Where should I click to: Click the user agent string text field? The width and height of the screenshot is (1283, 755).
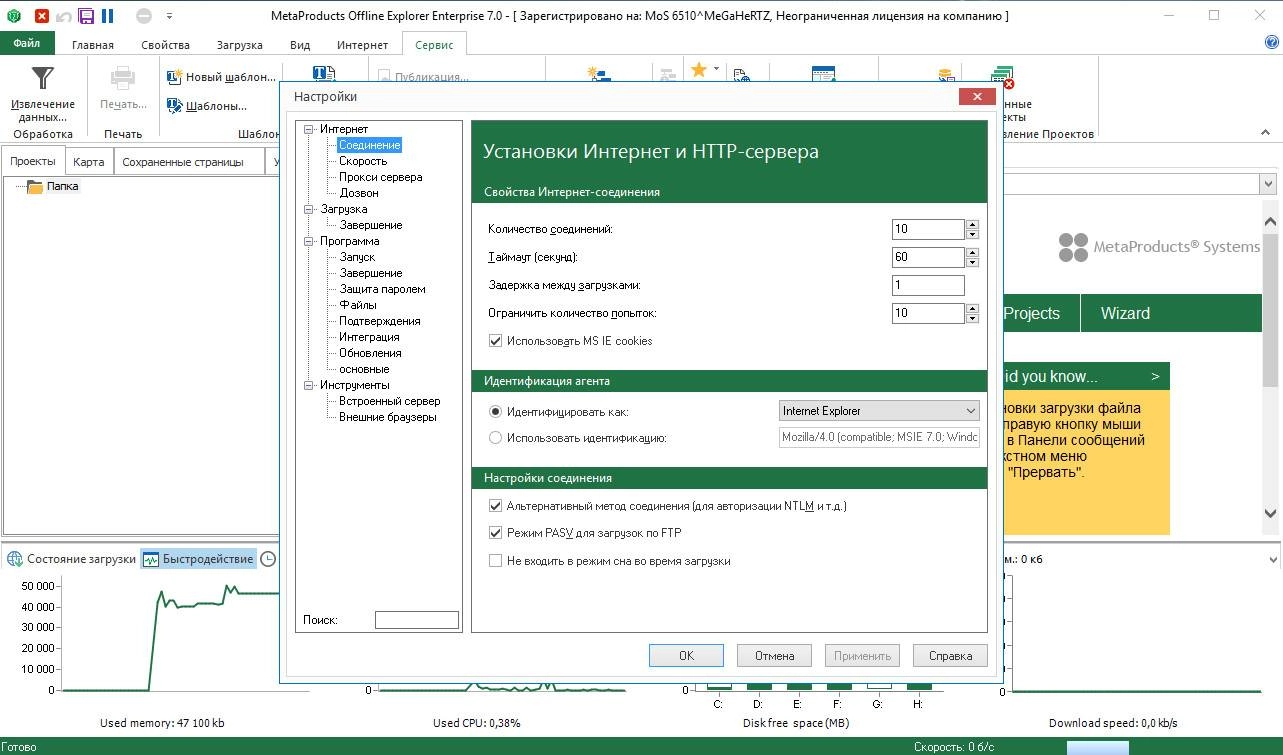pyautogui.click(x=879, y=437)
